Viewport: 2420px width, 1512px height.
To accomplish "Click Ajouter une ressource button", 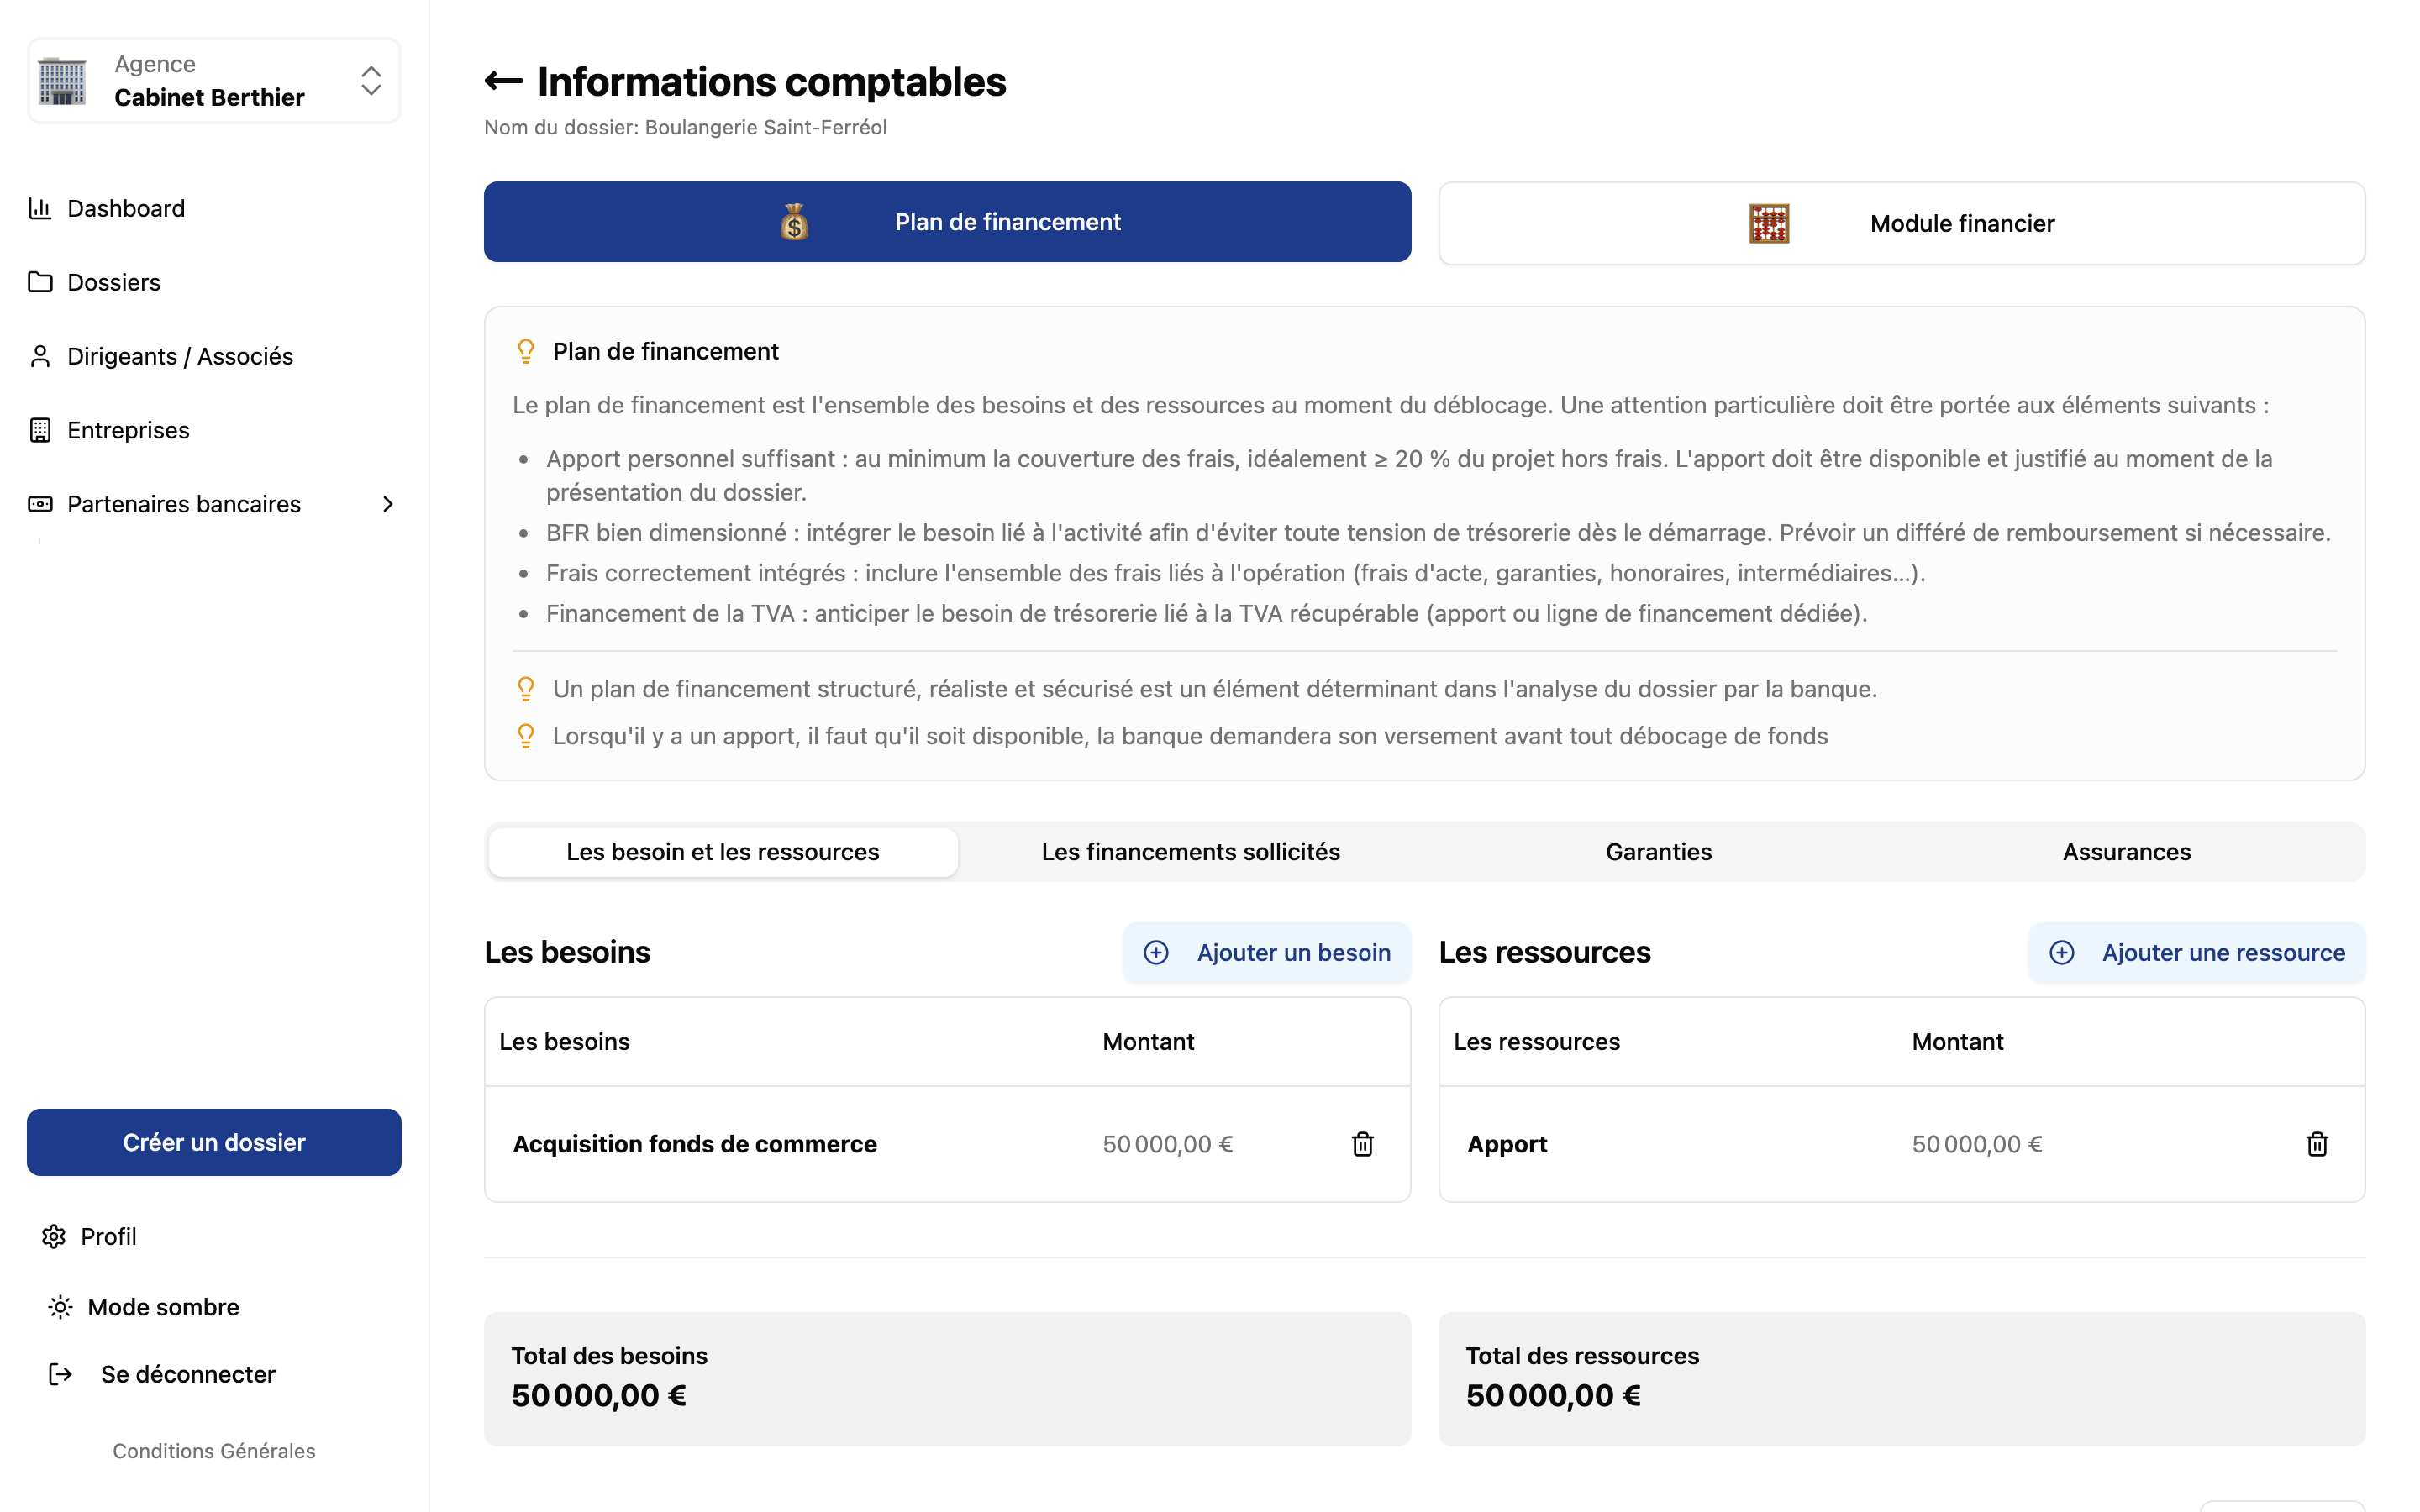I will pyautogui.click(x=2196, y=952).
